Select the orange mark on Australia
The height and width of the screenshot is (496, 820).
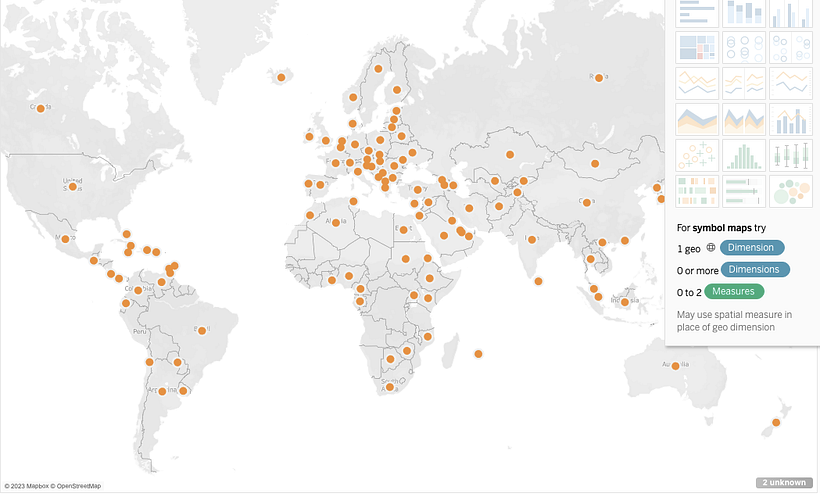(x=675, y=366)
